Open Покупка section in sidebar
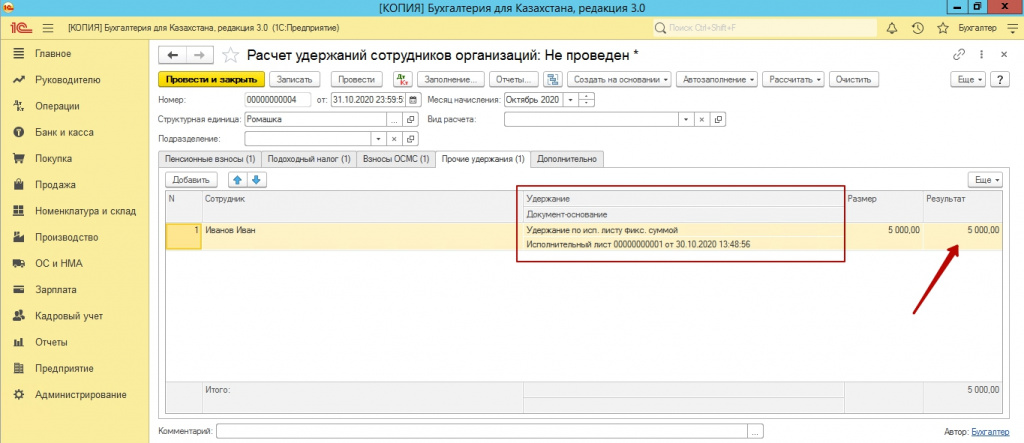This screenshot has height=443, width=1024. 54,158
